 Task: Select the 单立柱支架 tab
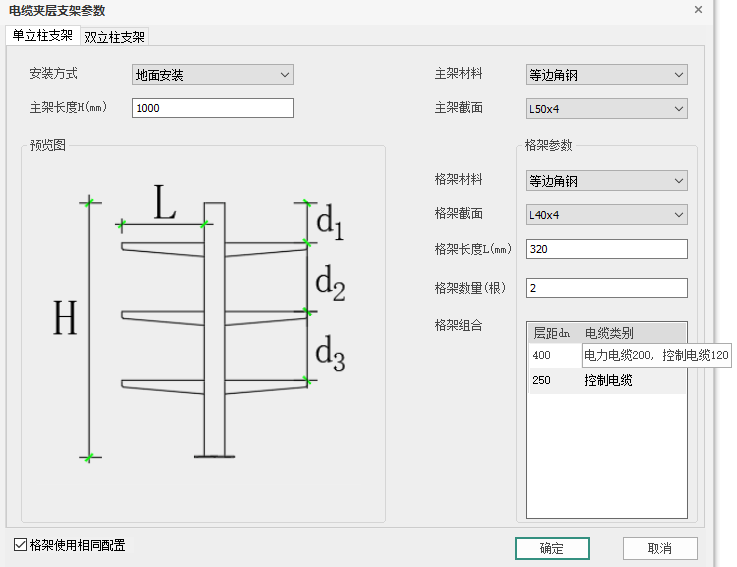[x=42, y=36]
